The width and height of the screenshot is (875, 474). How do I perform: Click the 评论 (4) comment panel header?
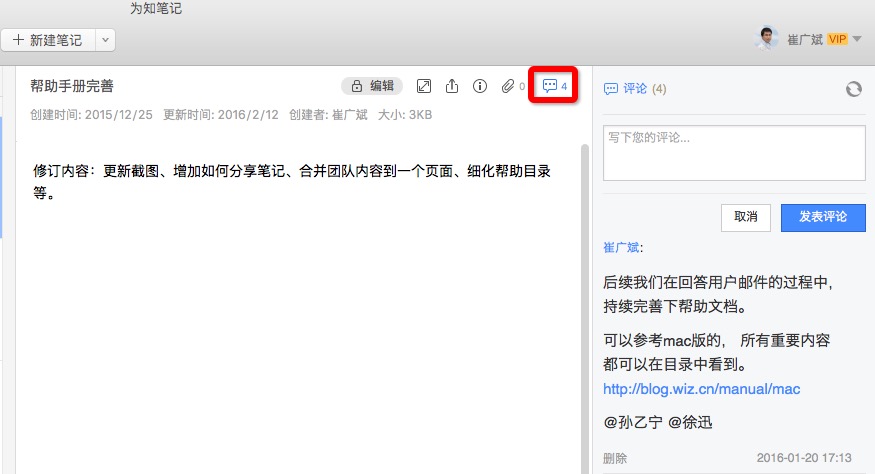coord(635,89)
